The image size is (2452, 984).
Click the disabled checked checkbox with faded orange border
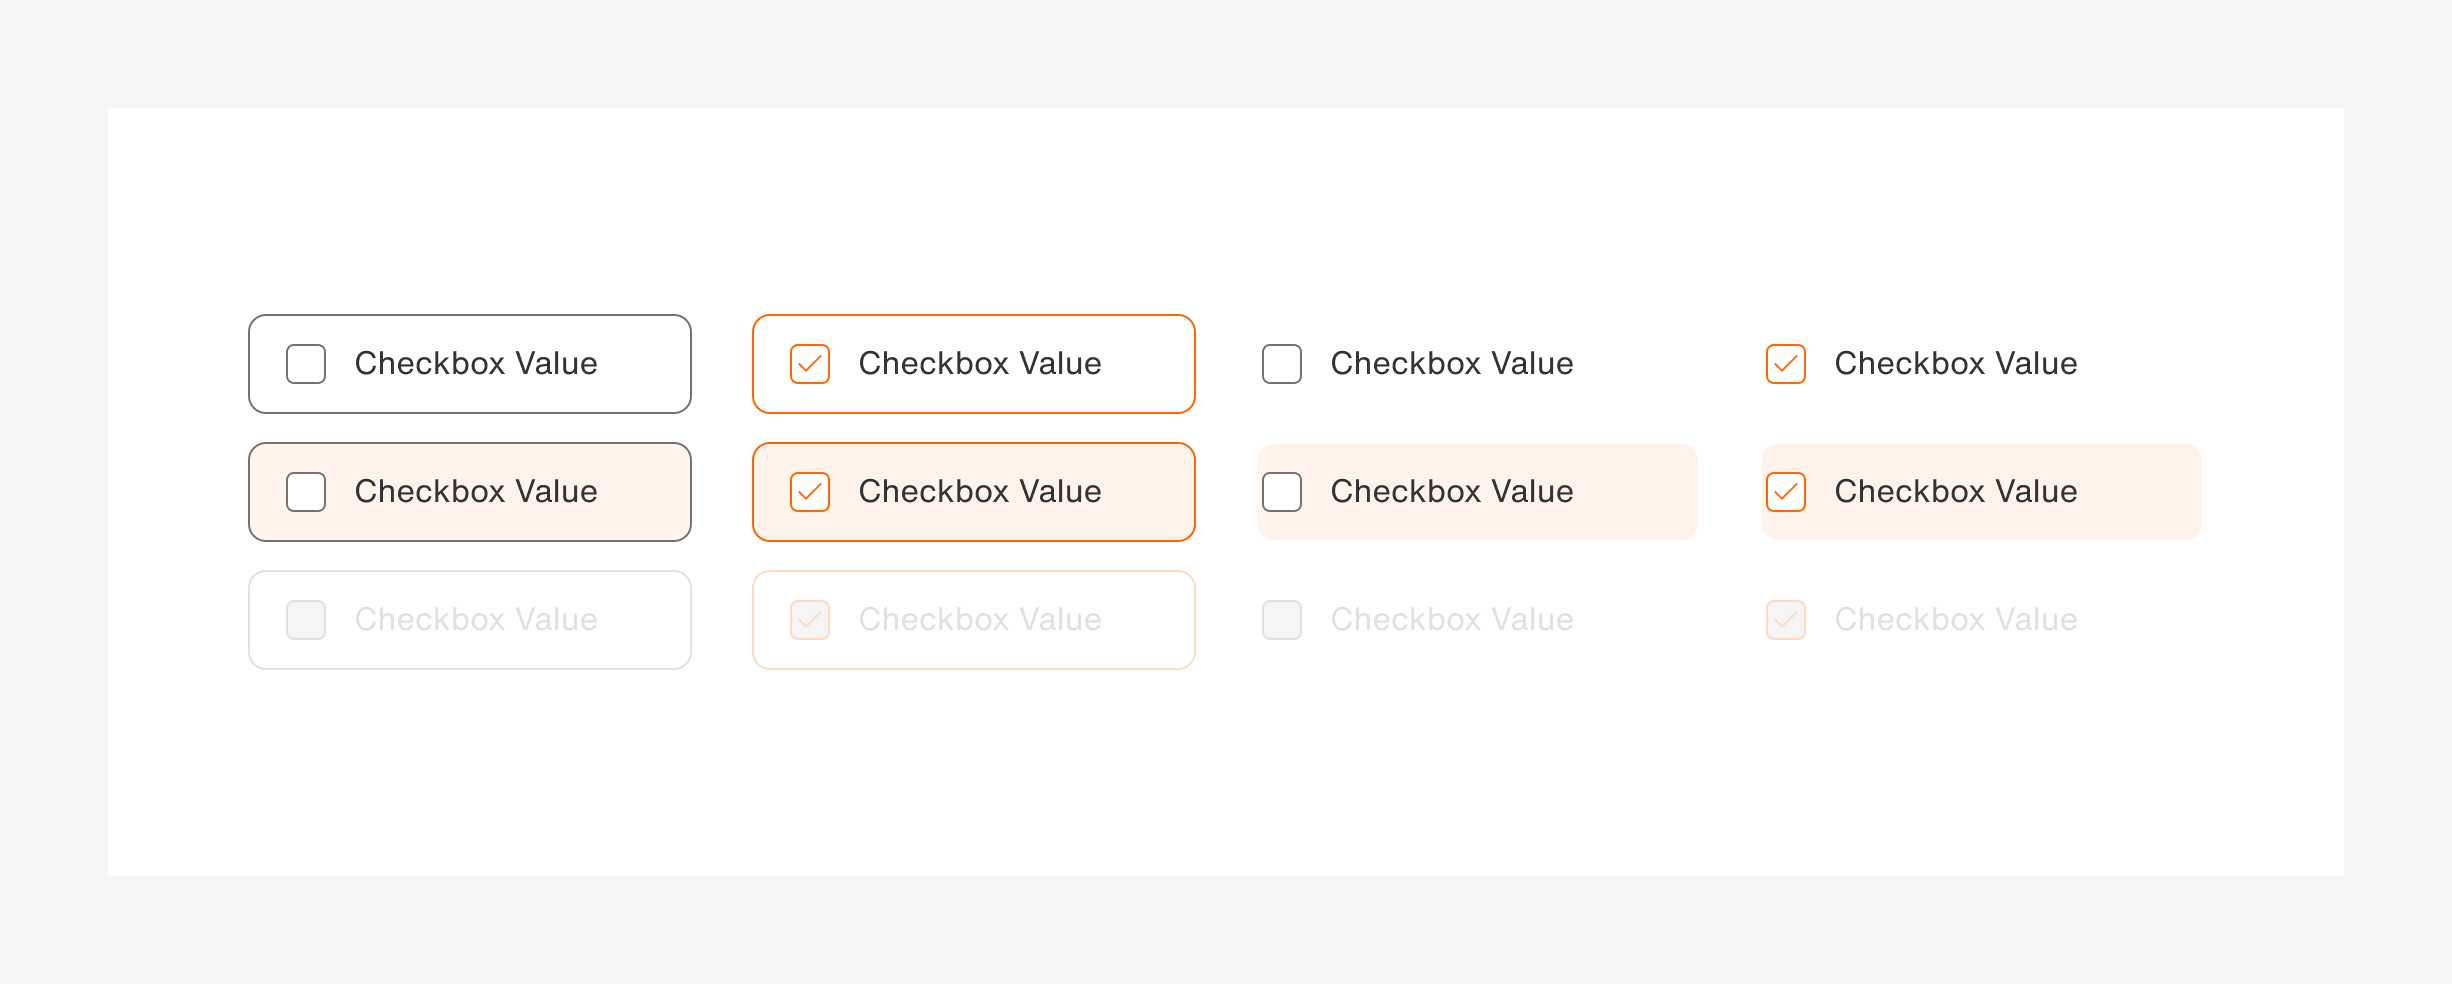coord(809,620)
